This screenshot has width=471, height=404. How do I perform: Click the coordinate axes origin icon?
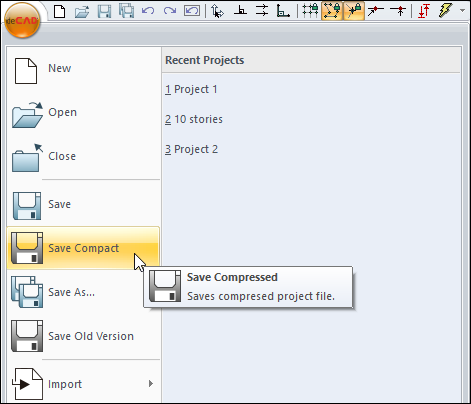tap(283, 11)
